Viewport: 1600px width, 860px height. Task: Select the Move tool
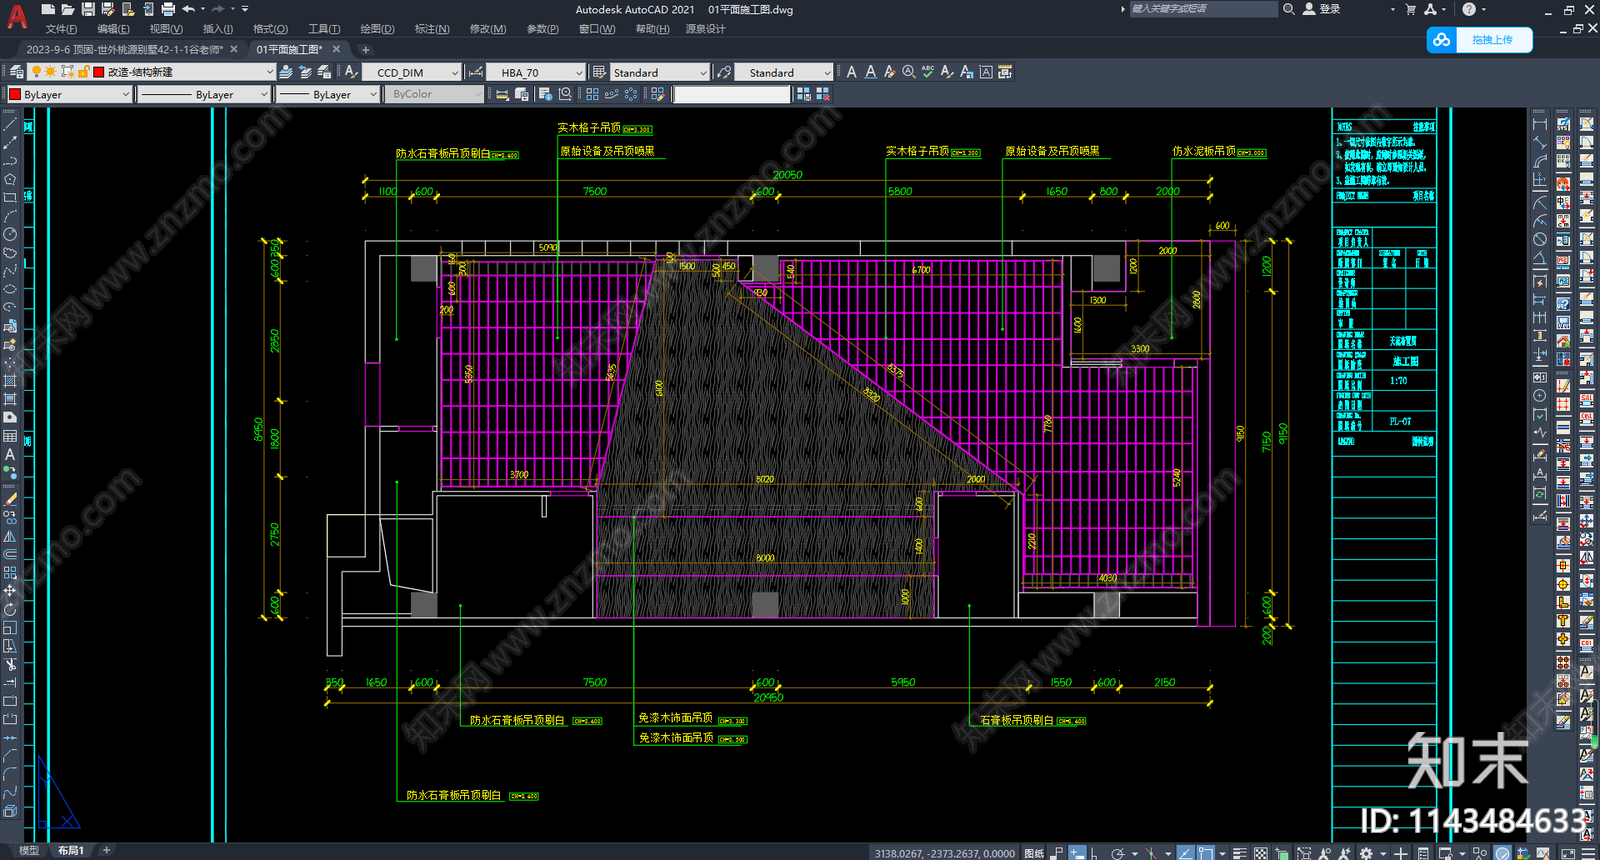pos(10,591)
